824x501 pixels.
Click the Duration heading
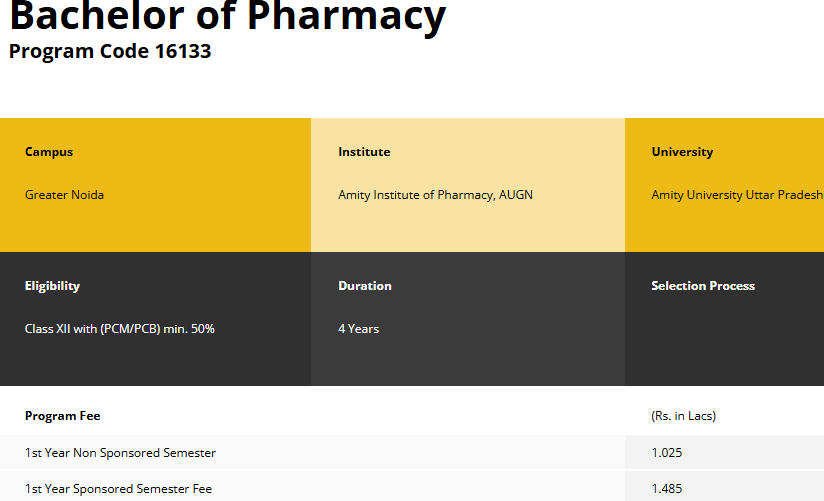[365, 286]
